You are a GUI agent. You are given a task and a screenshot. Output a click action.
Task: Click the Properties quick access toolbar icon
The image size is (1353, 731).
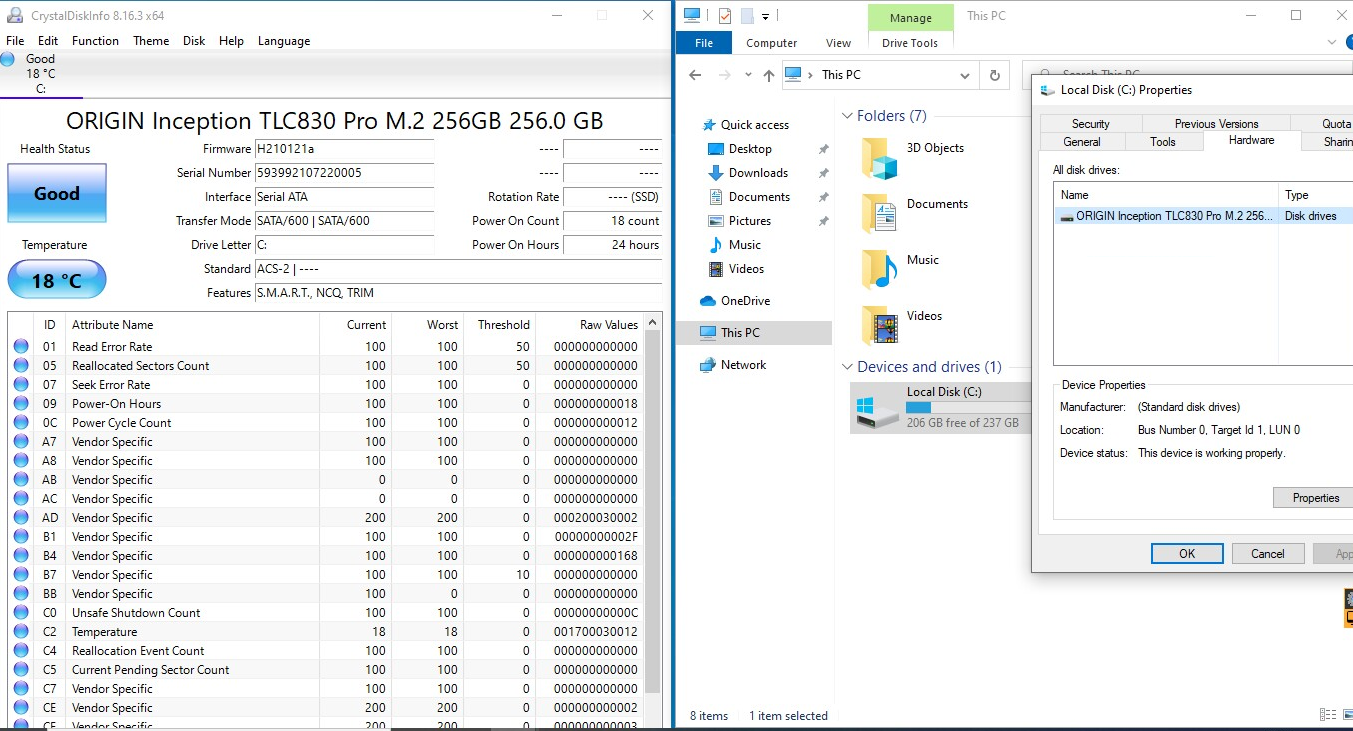click(x=725, y=16)
